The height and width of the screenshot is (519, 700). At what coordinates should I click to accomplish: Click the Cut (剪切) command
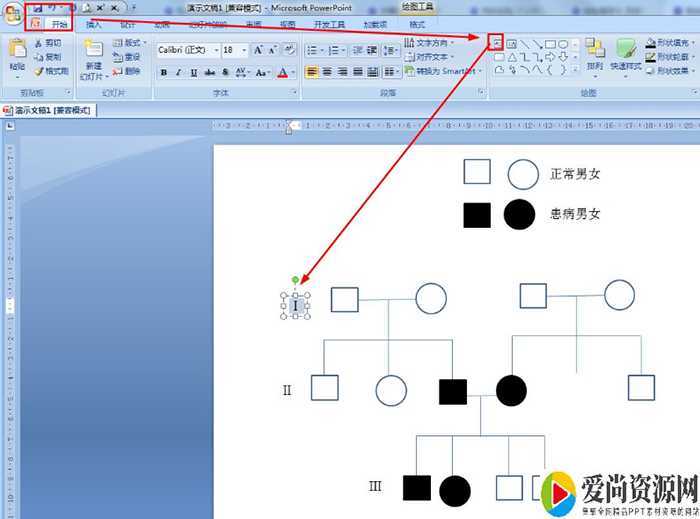coord(47,44)
